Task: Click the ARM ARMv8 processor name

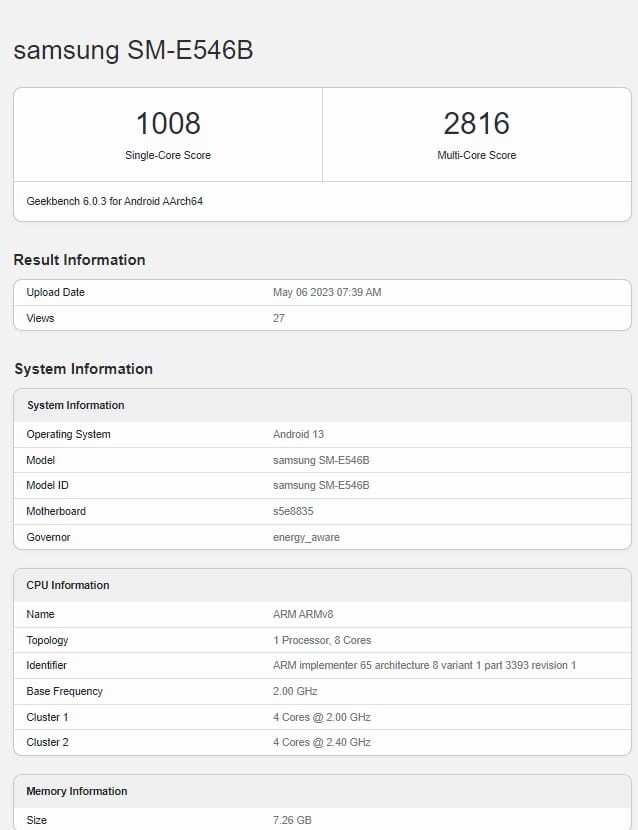Action: (304, 614)
